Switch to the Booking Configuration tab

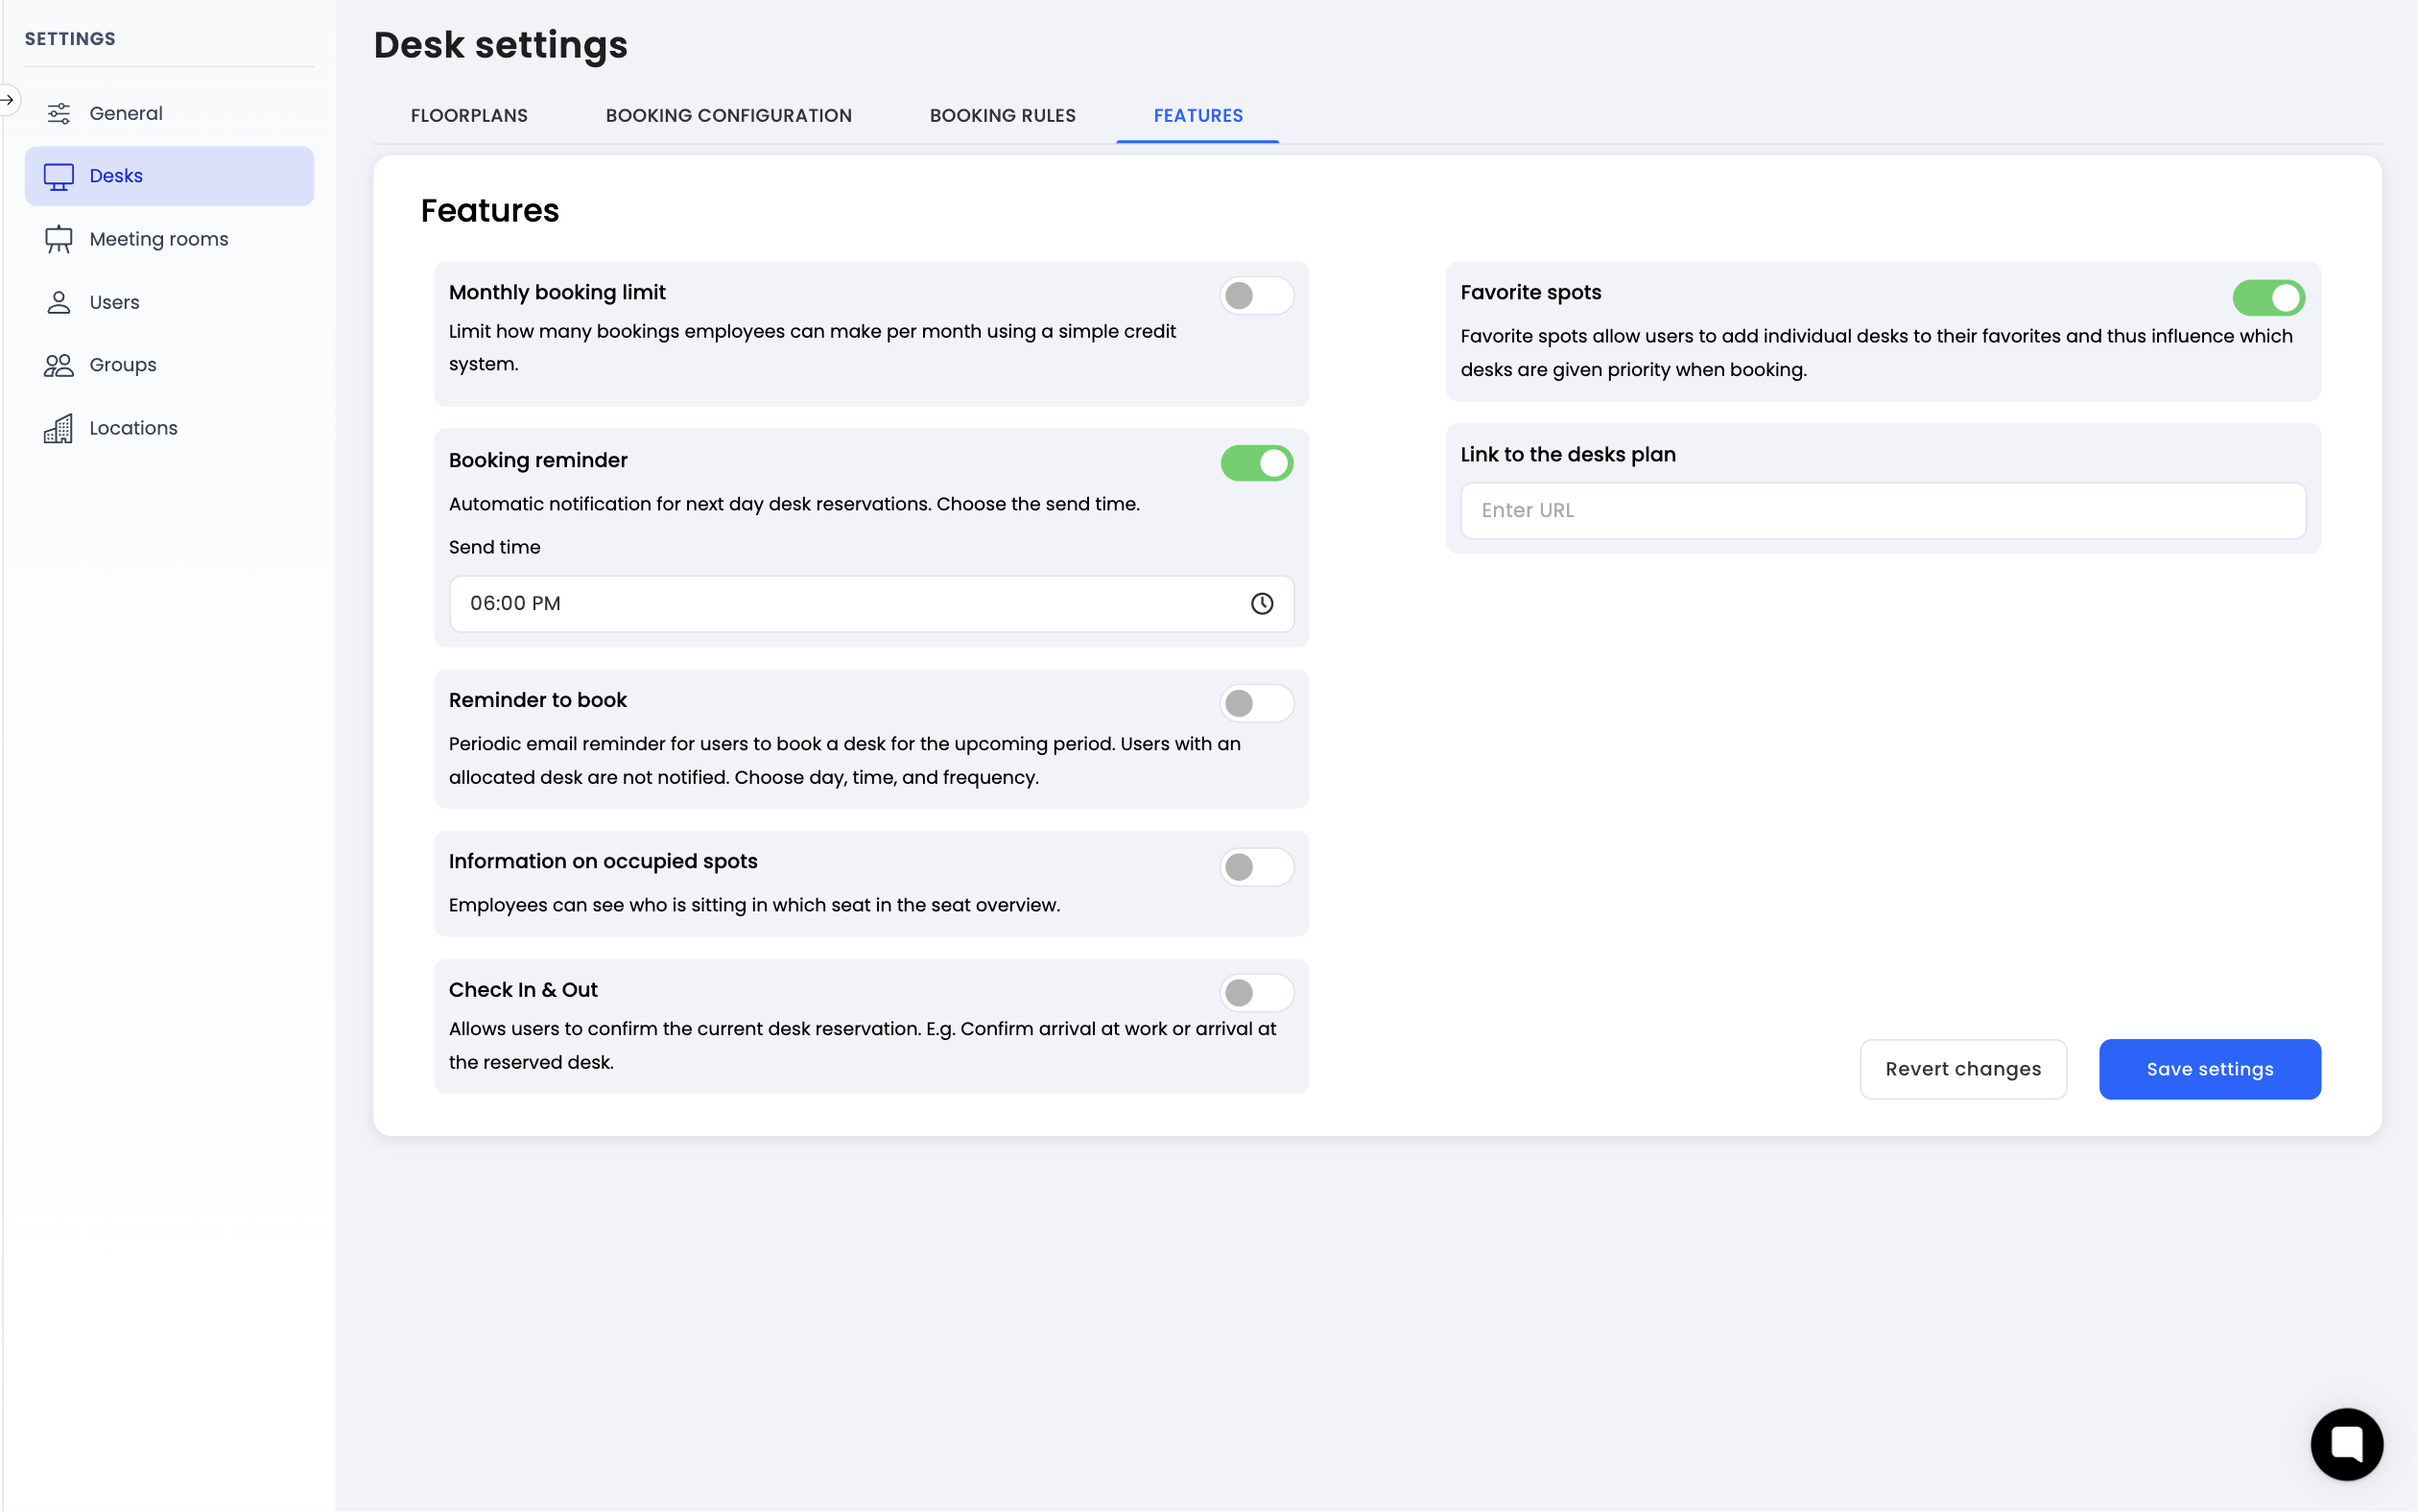coord(728,116)
